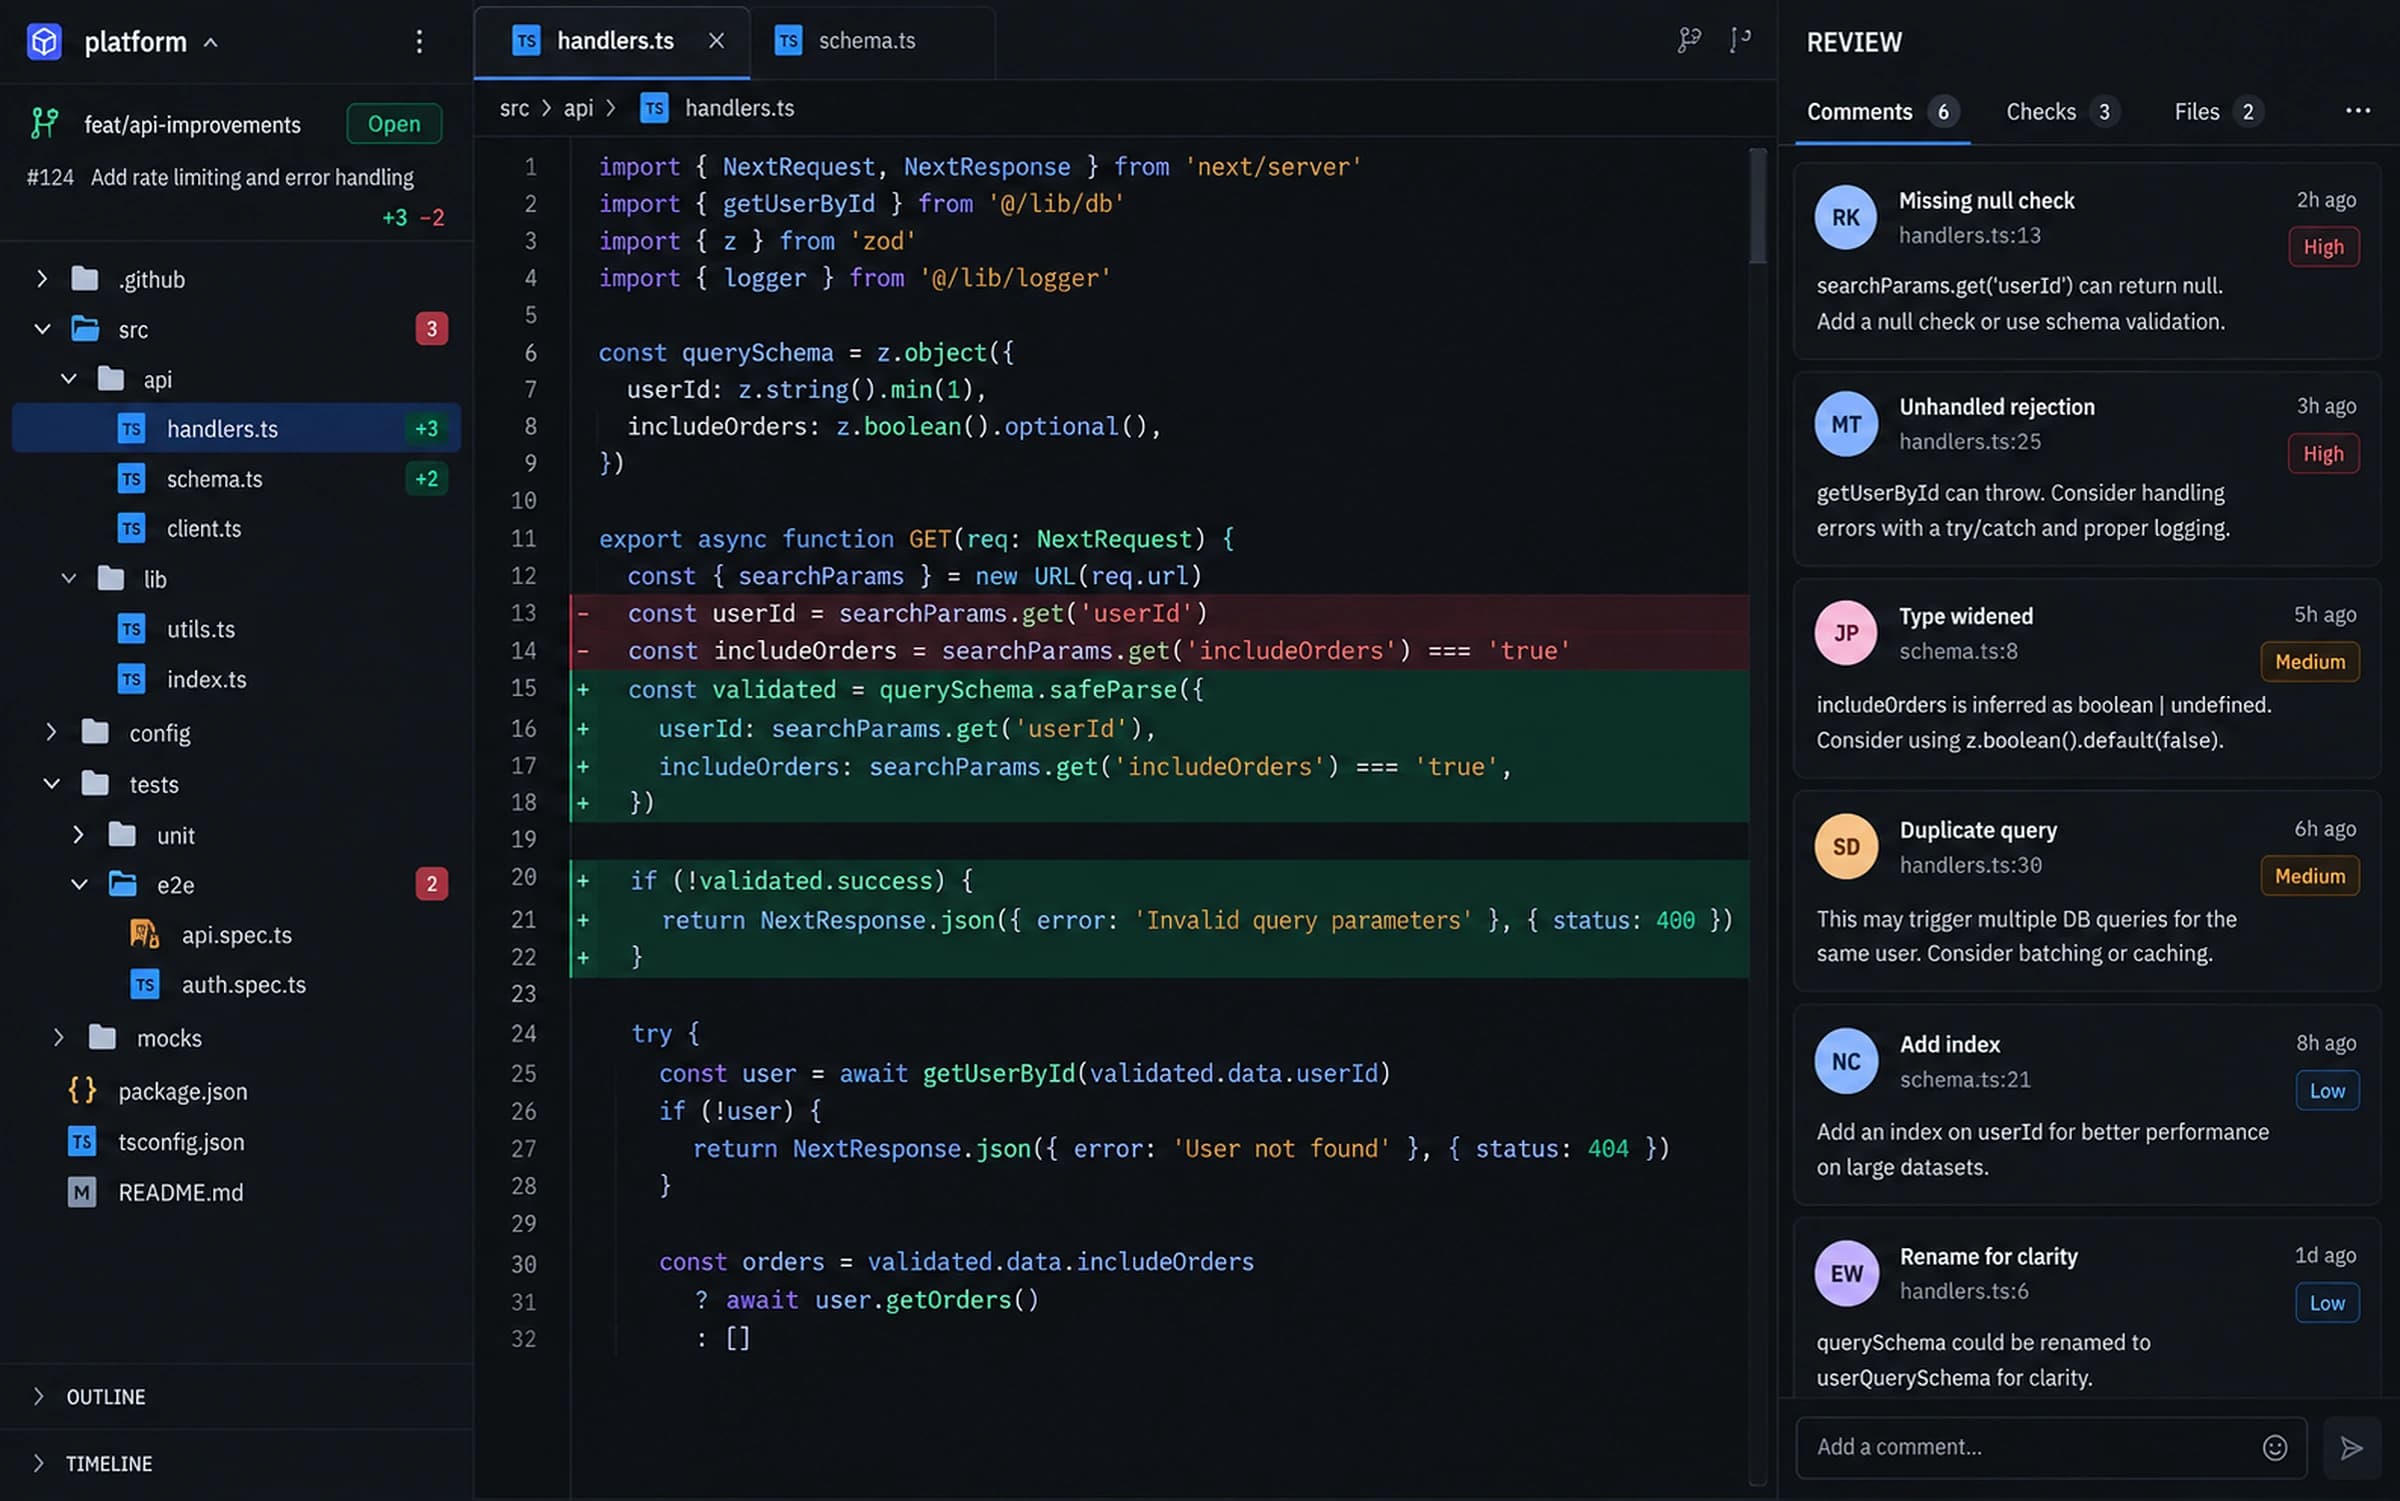
Task: Expand the unit folder
Action: point(78,834)
